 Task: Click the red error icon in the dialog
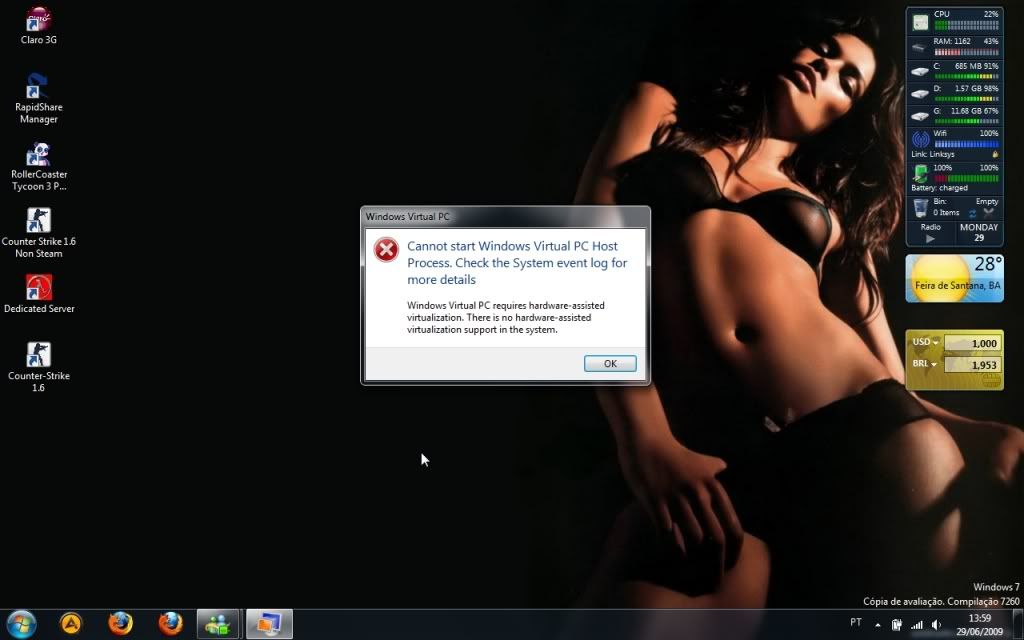386,250
